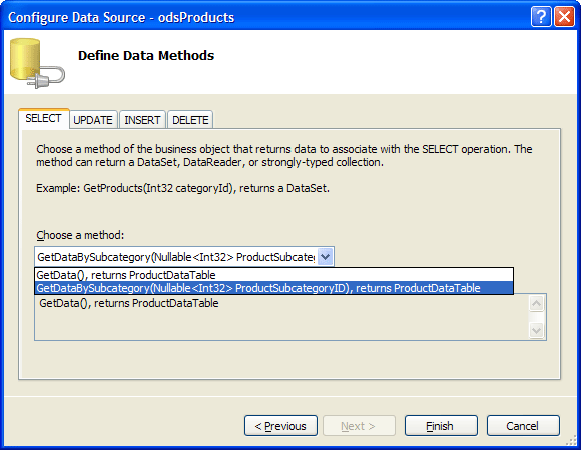Screen dimensions: 581x450
Task: Switch to the SELECT tab
Action: pos(43,119)
